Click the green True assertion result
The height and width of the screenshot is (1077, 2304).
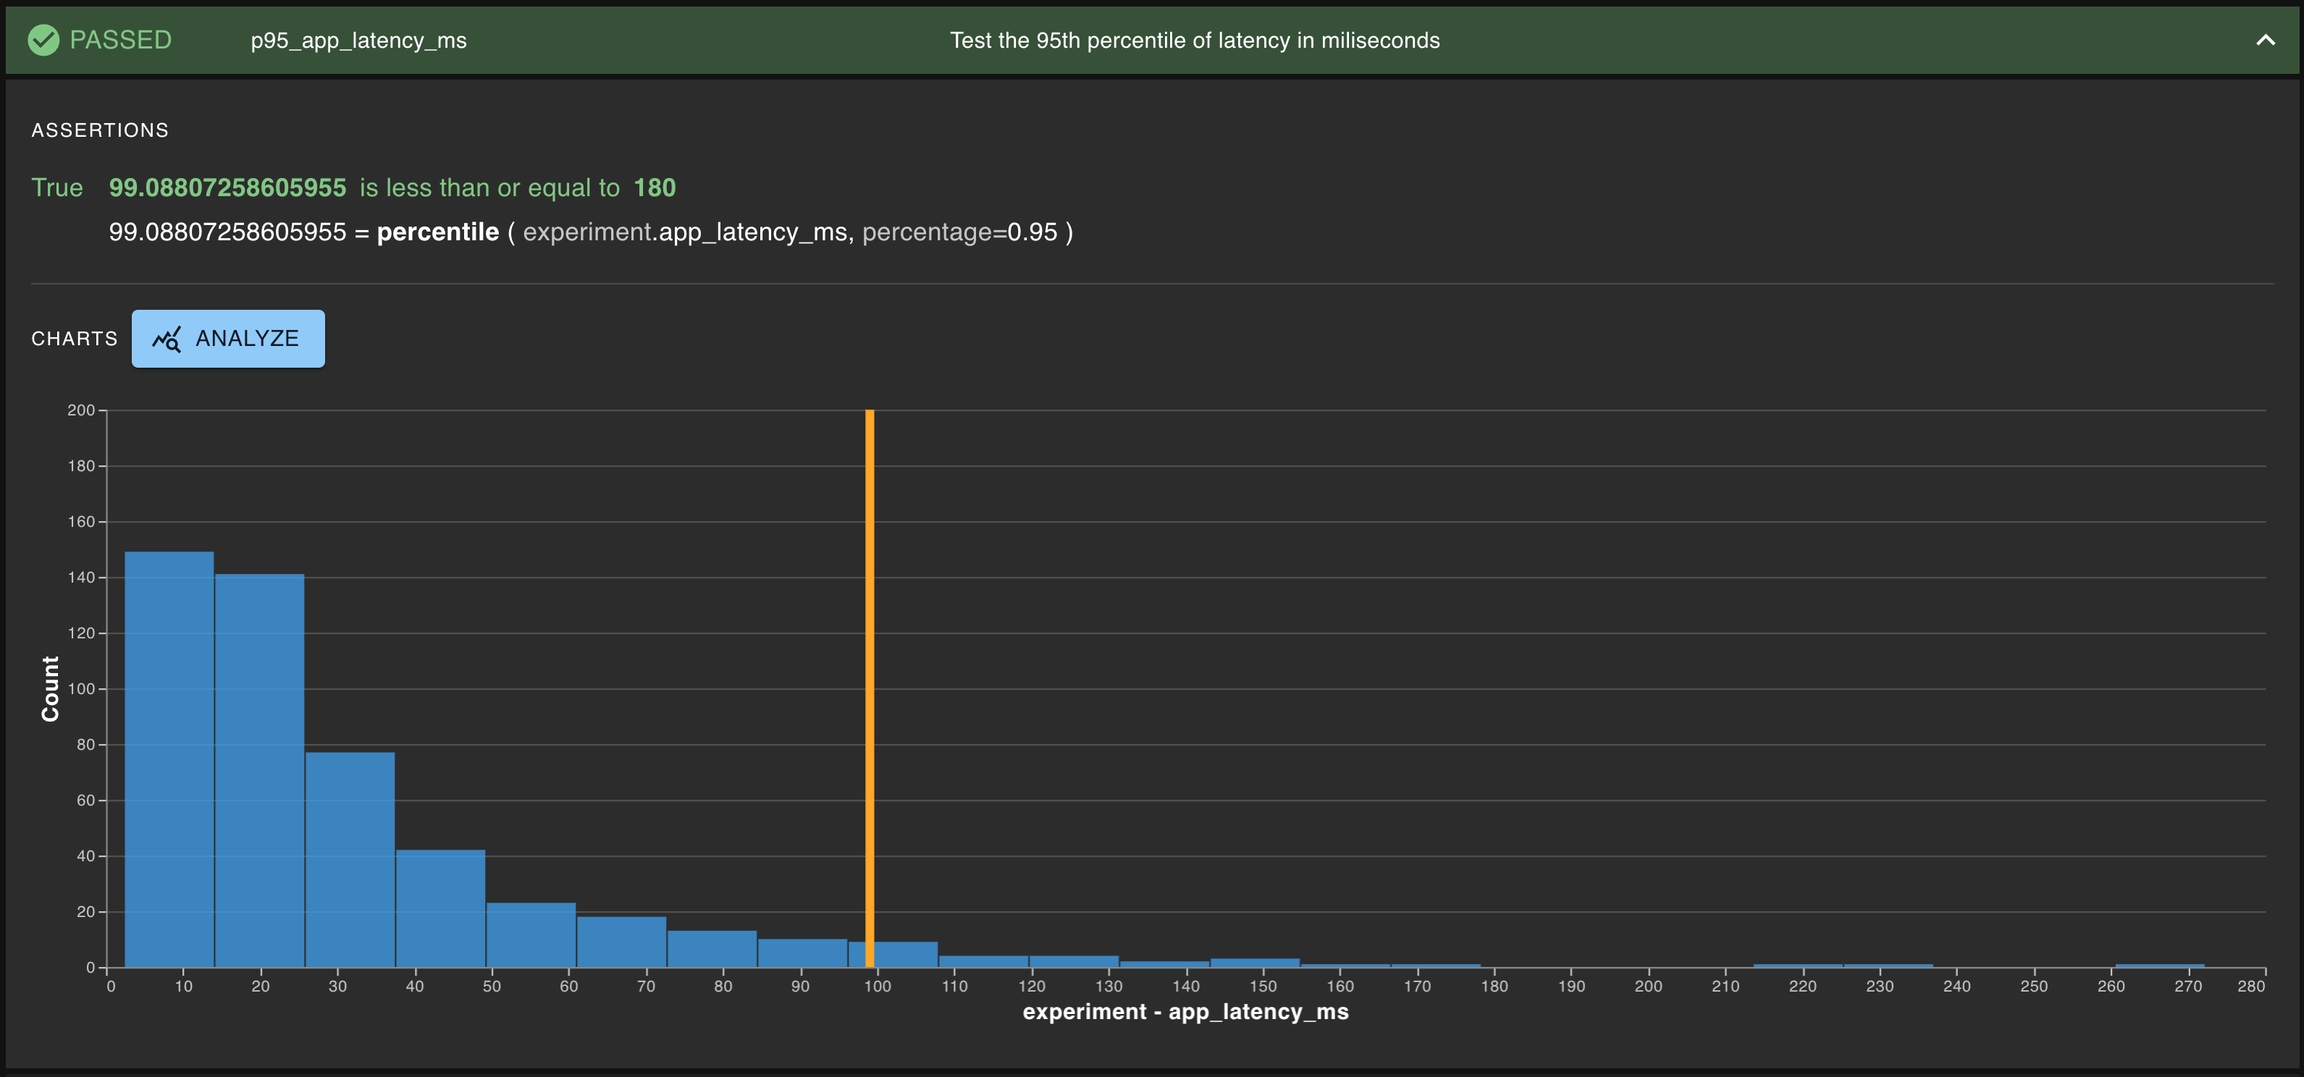click(57, 188)
